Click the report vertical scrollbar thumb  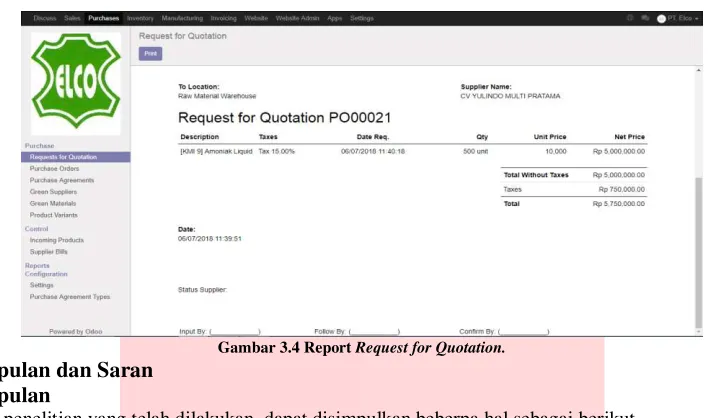point(699,252)
